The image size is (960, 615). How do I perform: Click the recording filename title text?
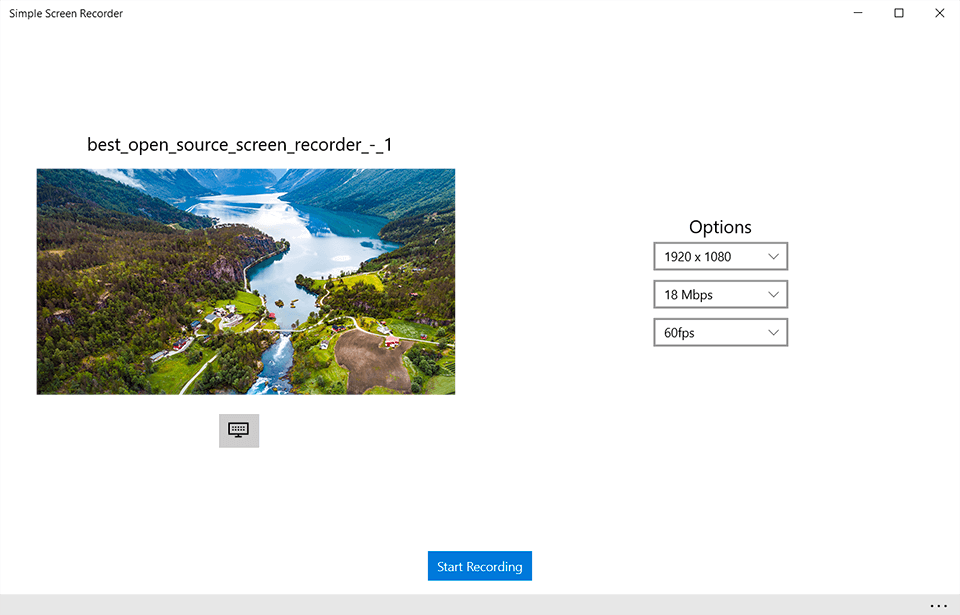(x=240, y=144)
